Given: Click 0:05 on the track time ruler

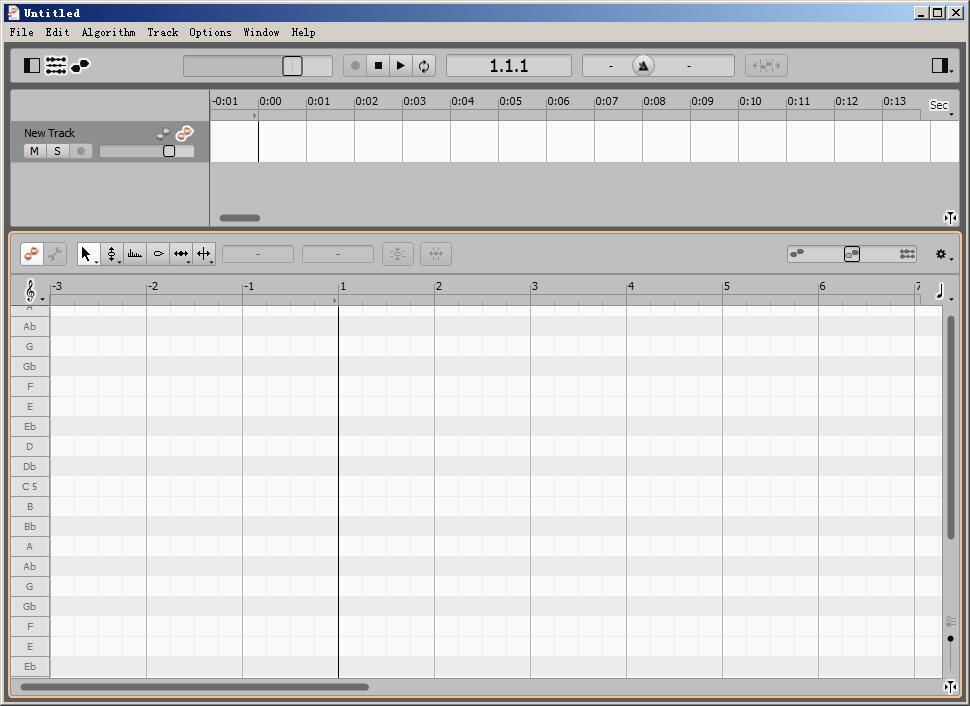Looking at the screenshot, I should pyautogui.click(x=510, y=101).
